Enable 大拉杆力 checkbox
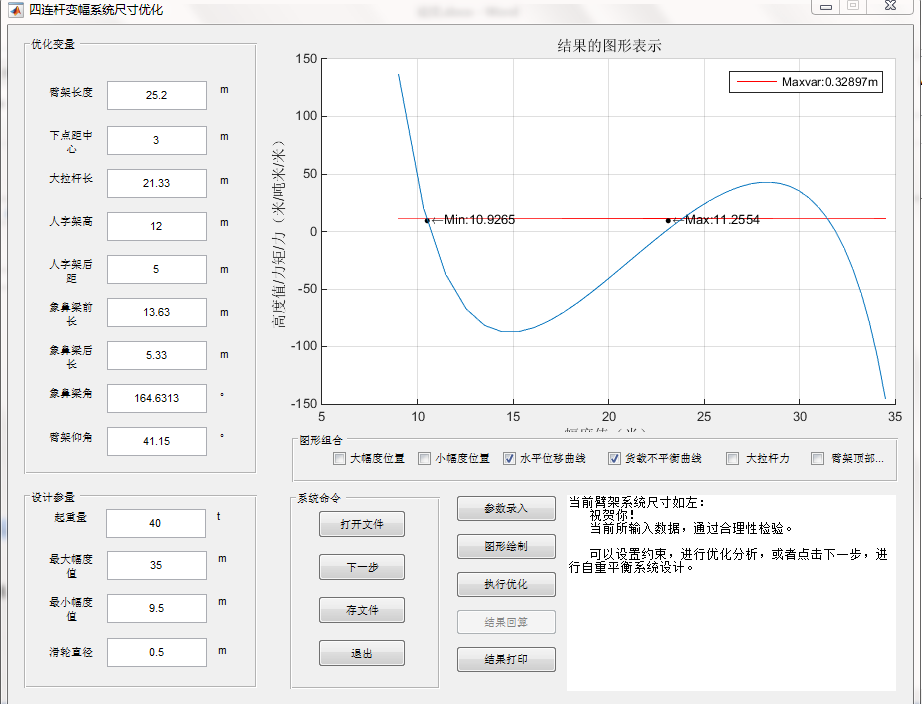 click(733, 459)
